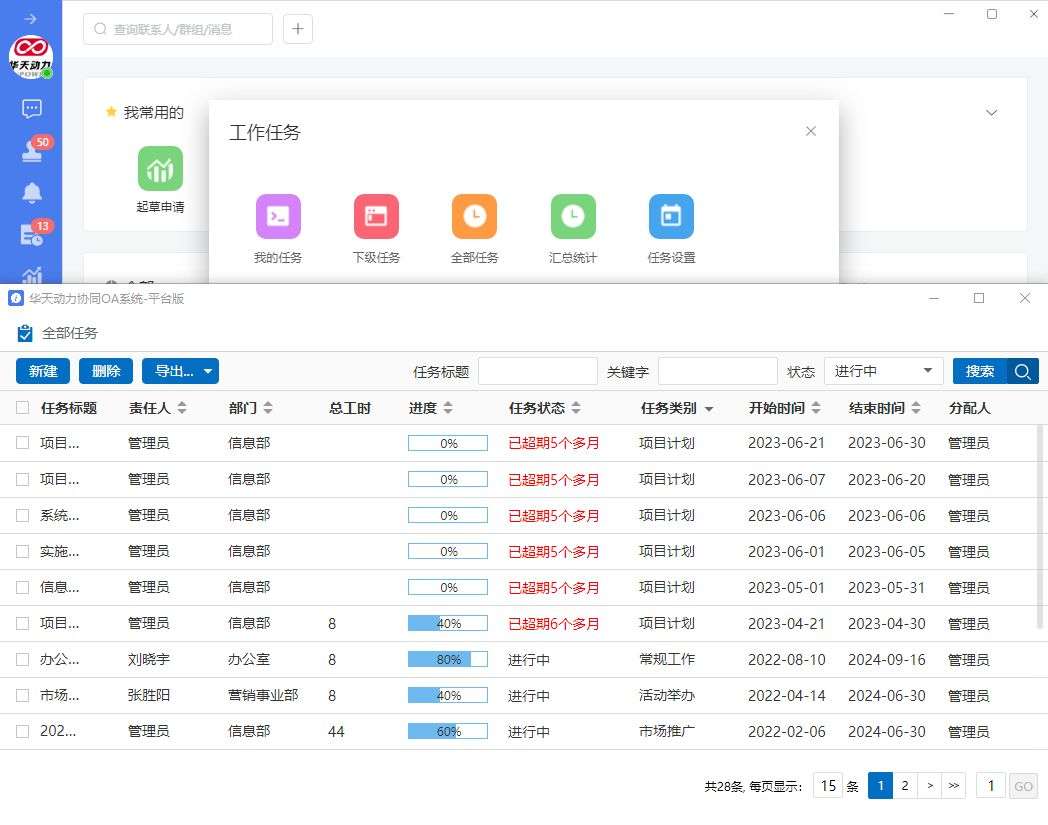The image size is (1048, 825).
Task: Sort the table by 开始时间 column
Action: click(x=816, y=408)
